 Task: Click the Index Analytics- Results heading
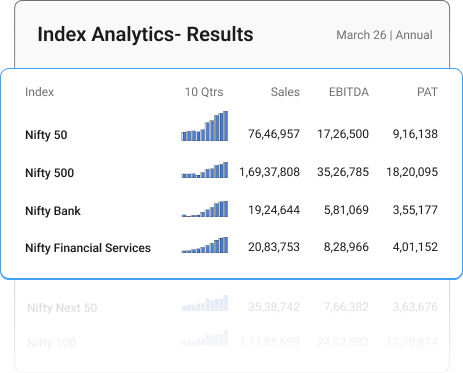[145, 35]
